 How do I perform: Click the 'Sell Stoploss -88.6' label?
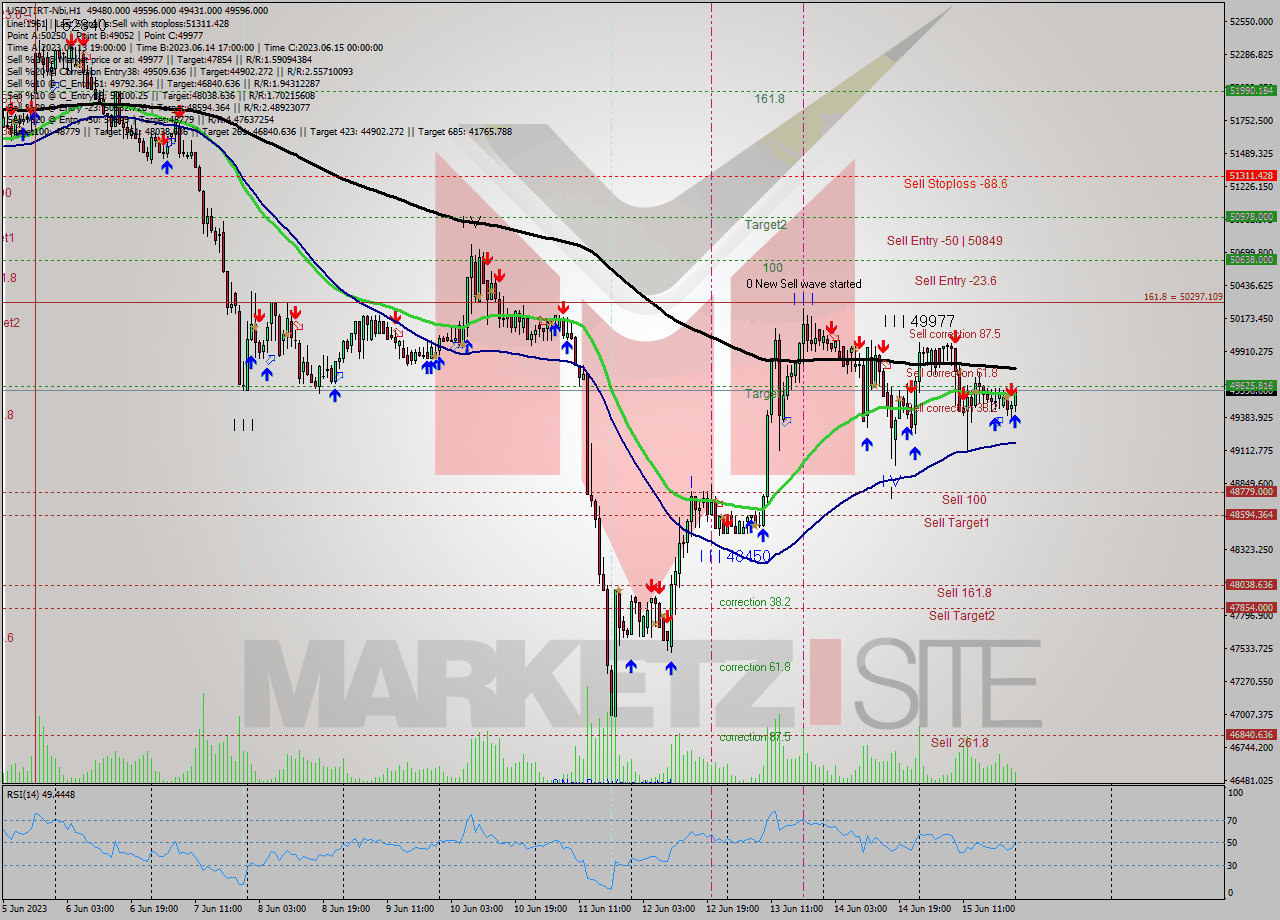point(955,184)
